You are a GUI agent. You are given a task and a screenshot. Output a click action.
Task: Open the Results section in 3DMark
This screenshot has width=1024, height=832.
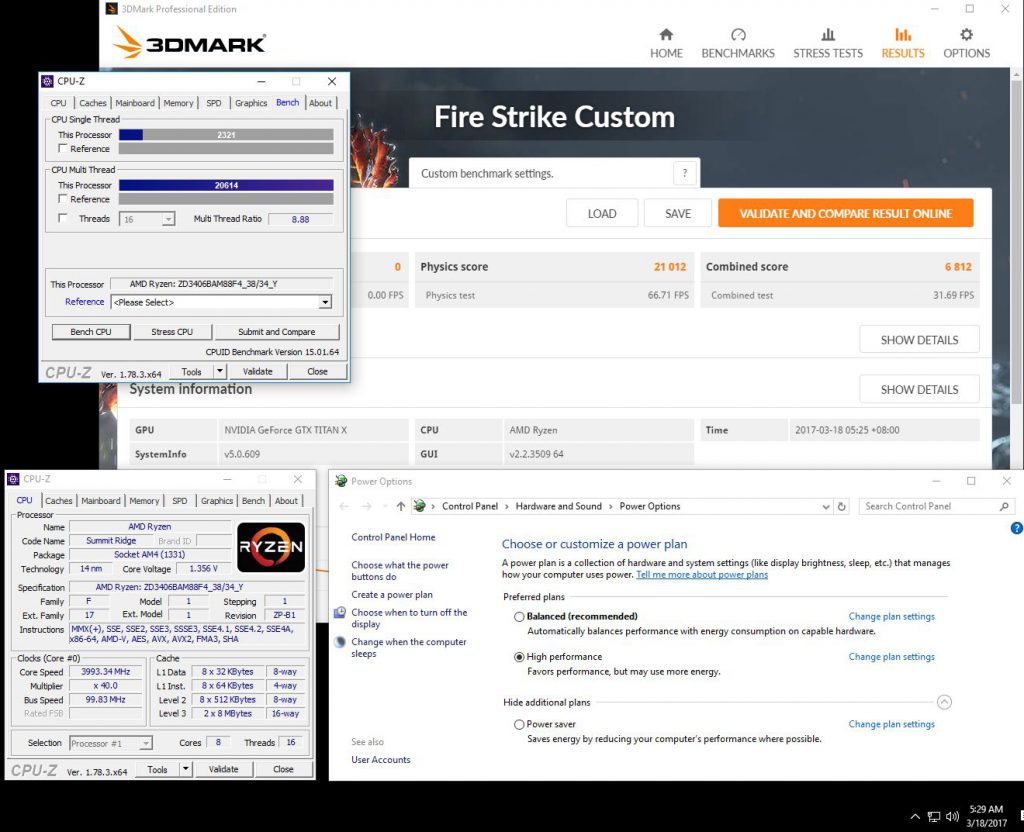click(903, 44)
